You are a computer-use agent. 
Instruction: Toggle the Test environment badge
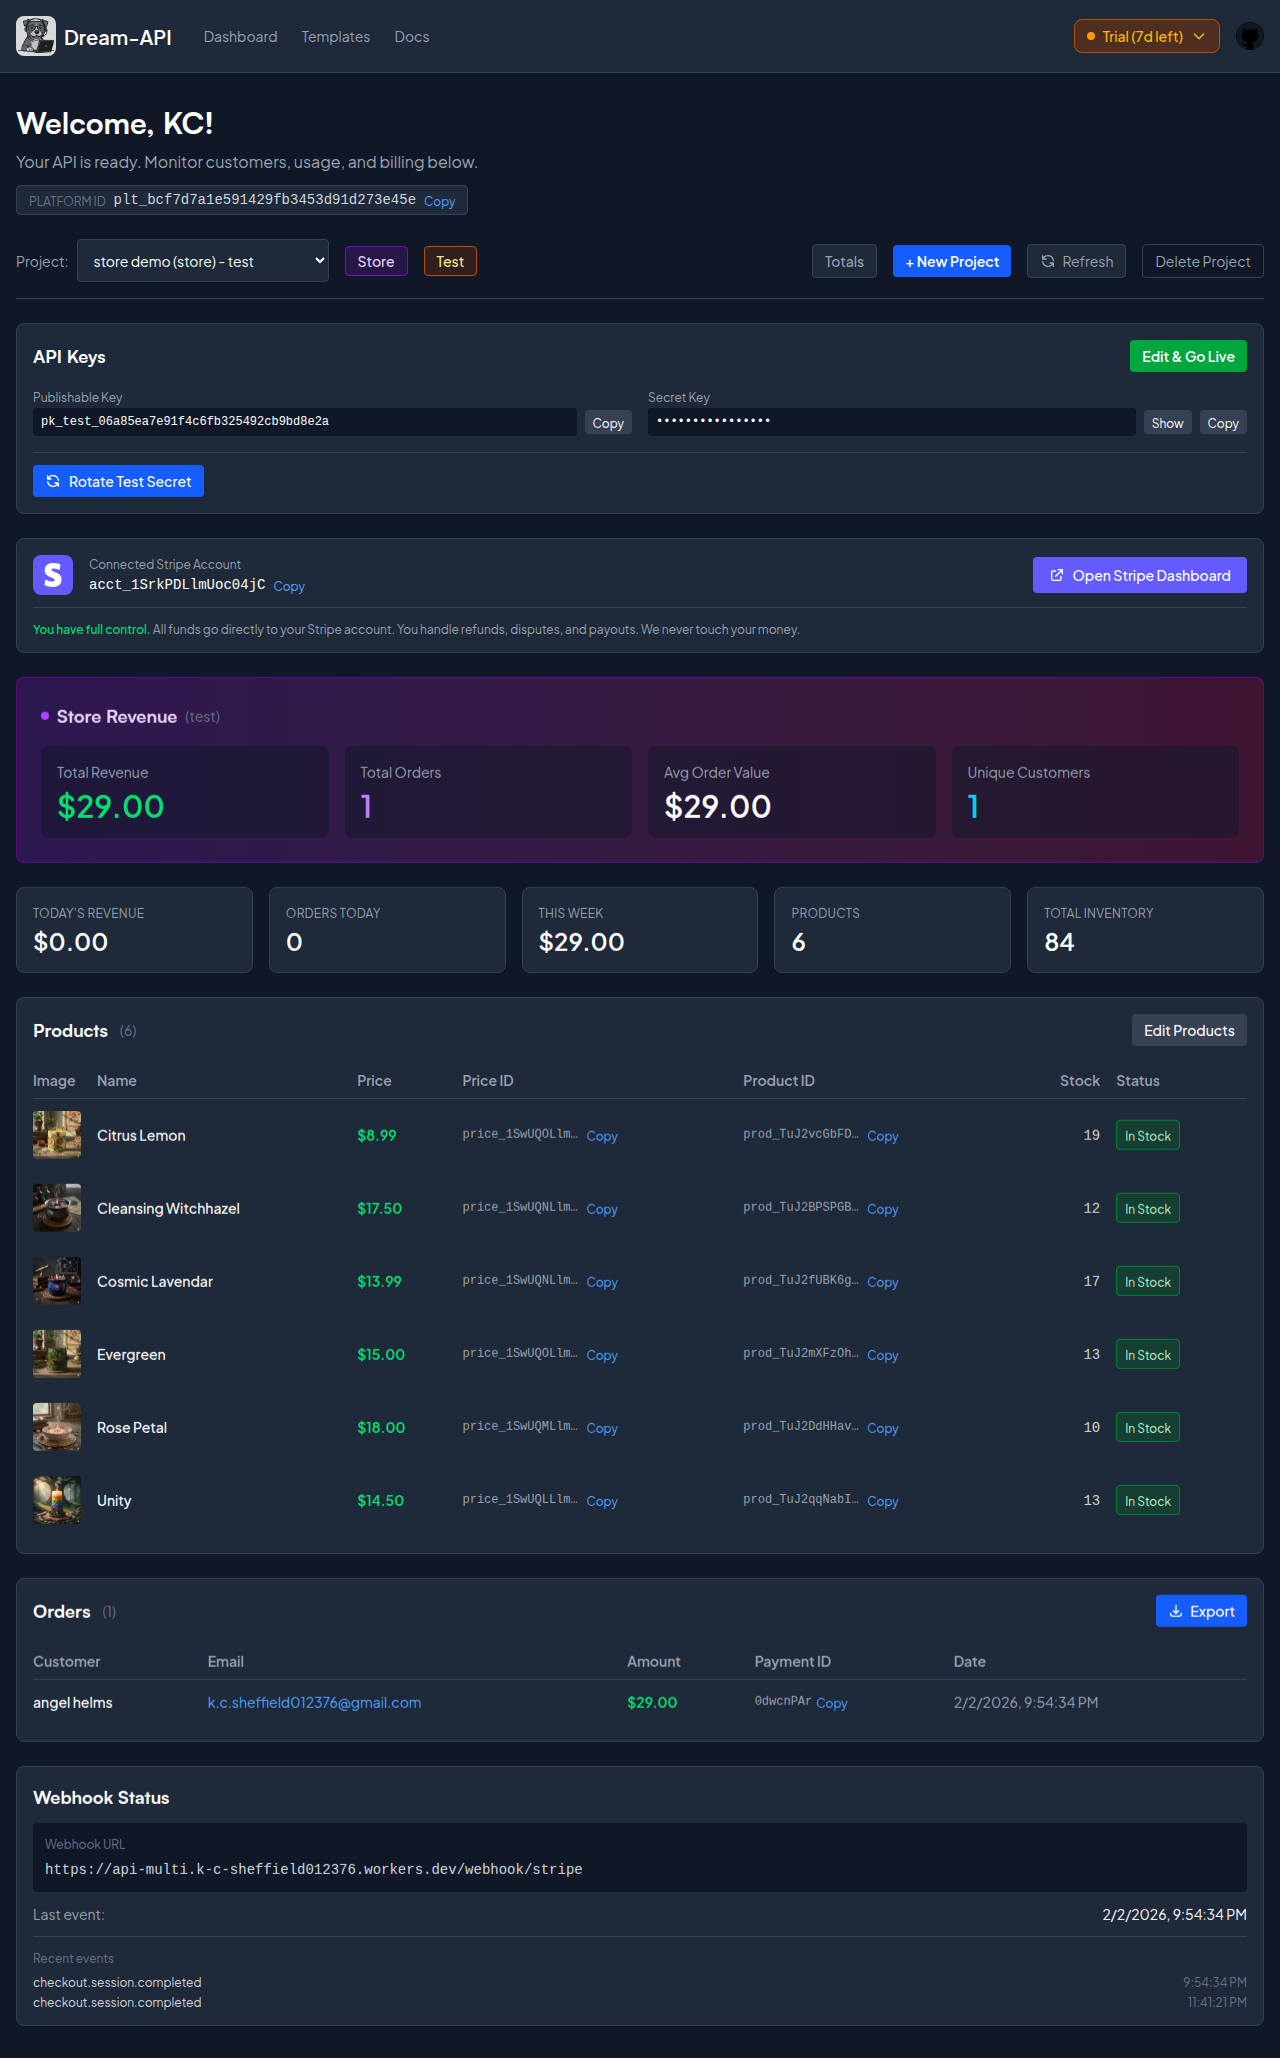(450, 262)
